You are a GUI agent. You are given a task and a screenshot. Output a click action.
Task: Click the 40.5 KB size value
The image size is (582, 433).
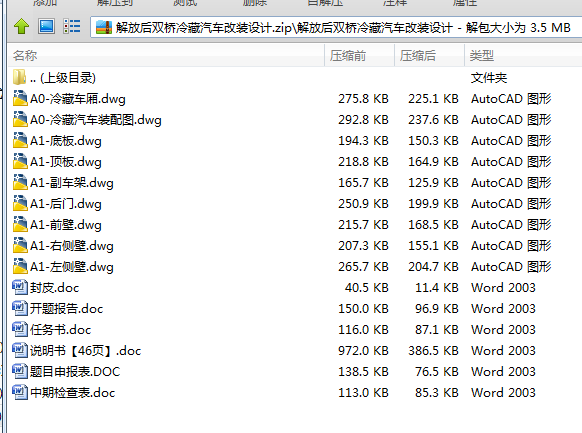click(x=366, y=288)
